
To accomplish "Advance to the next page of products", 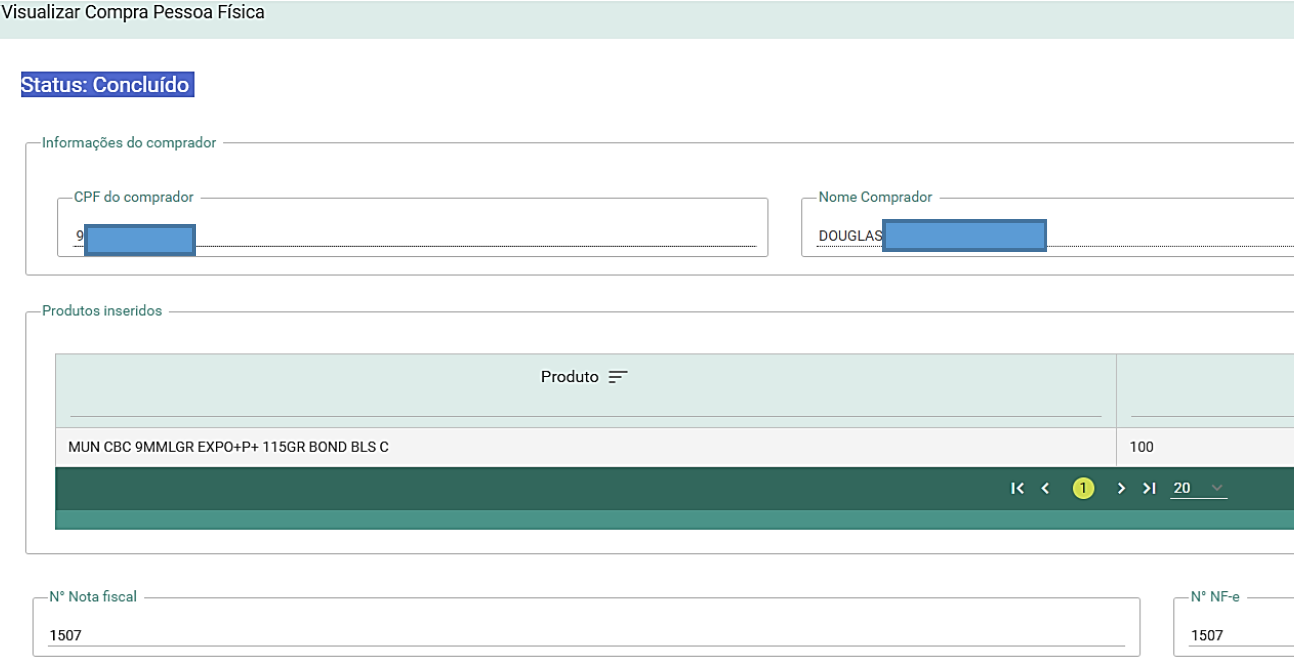I will (1121, 488).
